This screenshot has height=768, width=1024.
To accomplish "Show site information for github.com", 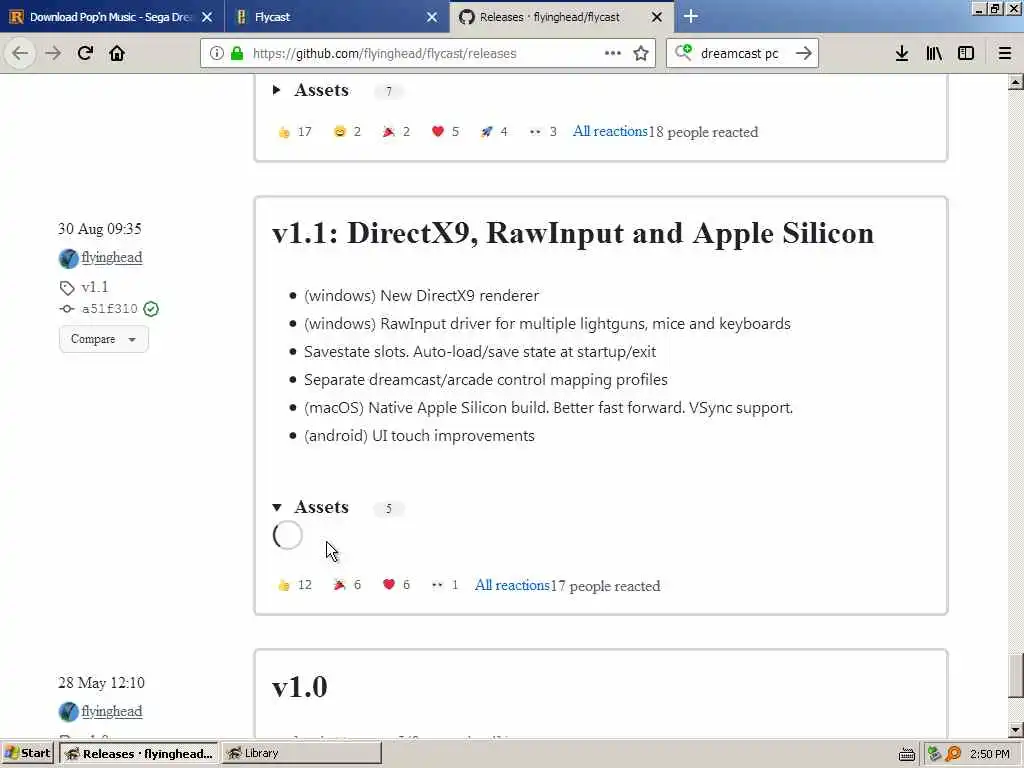I will tap(217, 53).
